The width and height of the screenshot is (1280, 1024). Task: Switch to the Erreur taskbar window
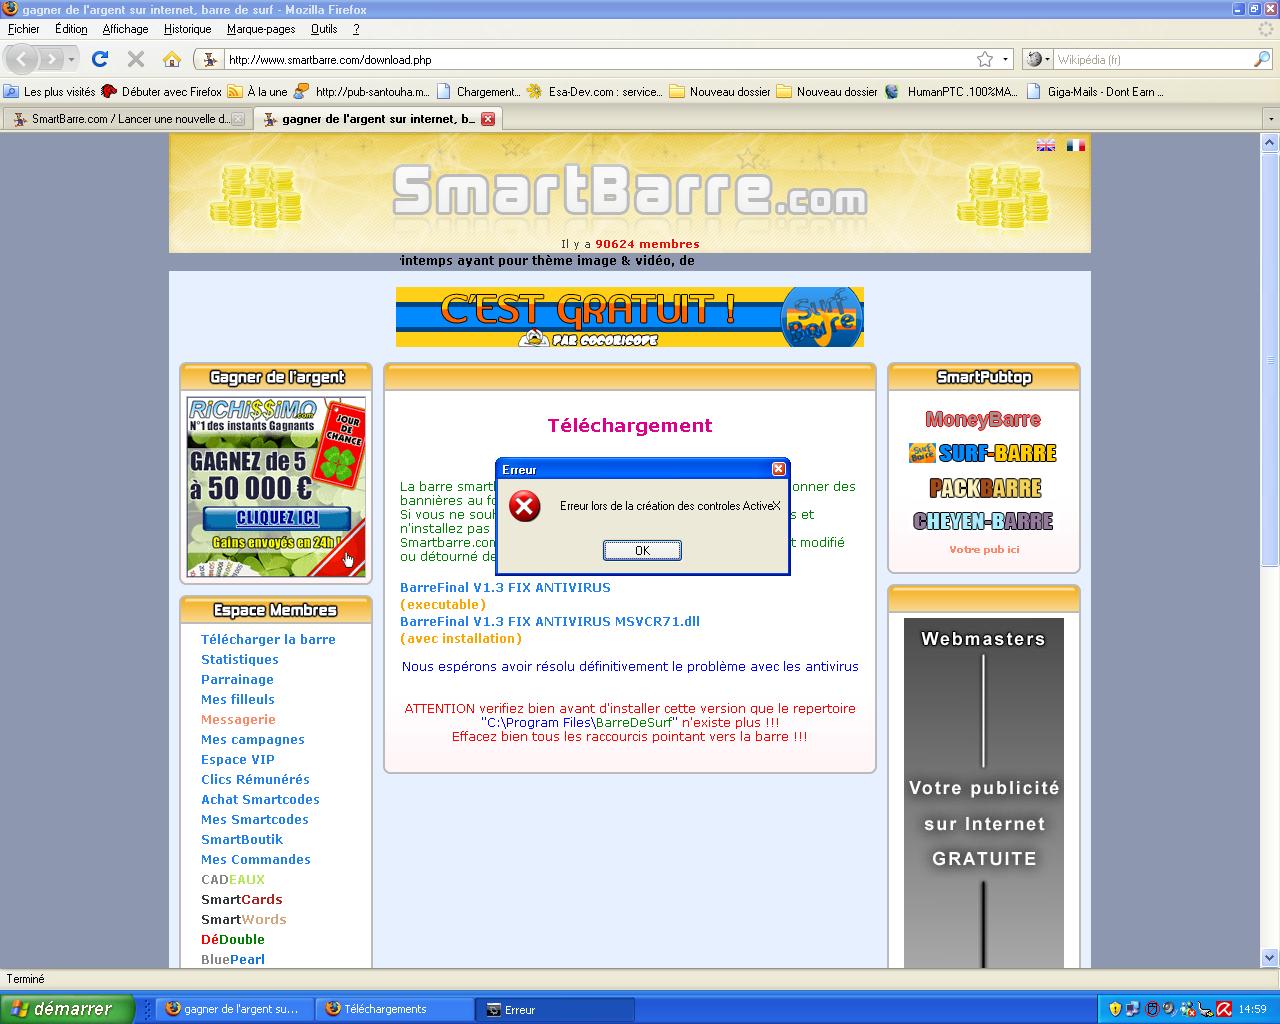tap(556, 1009)
